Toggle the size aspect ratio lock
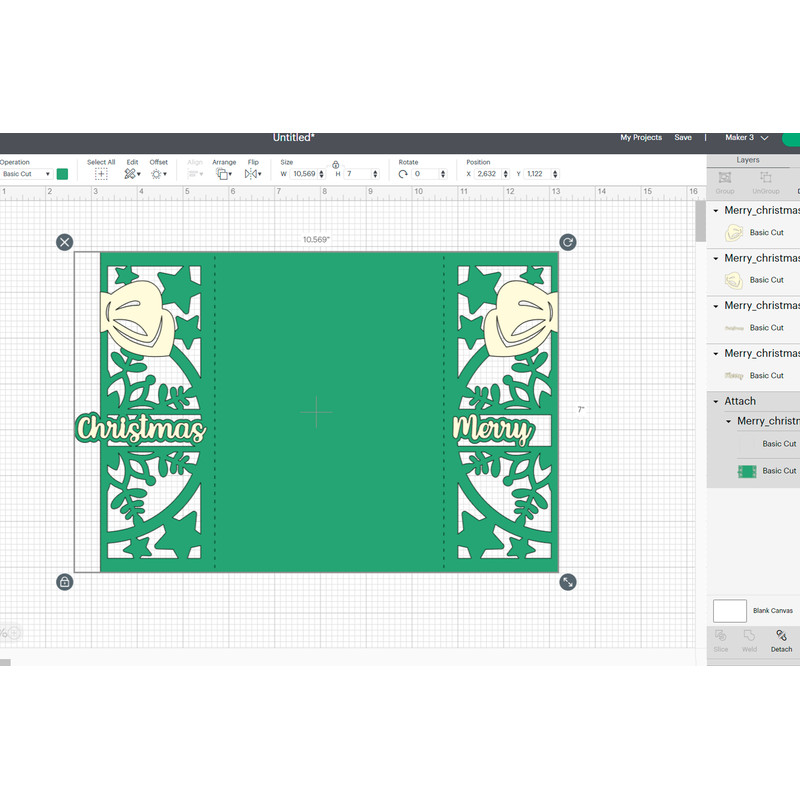The image size is (800, 800). 335,164
